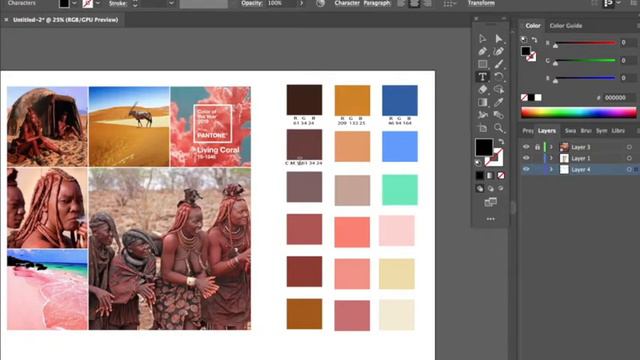The image size is (640, 360).
Task: Select the Artboard tool
Action: click(482, 128)
